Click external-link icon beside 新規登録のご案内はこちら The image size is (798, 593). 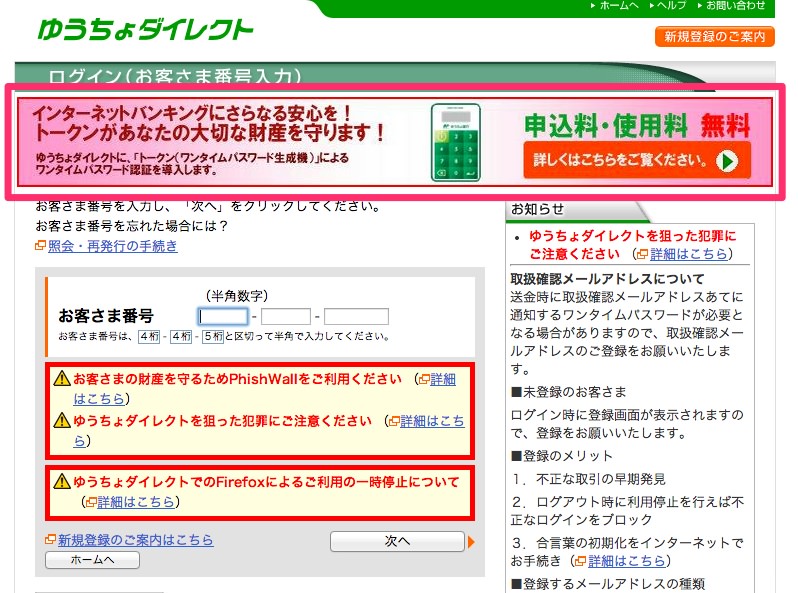click(x=50, y=539)
